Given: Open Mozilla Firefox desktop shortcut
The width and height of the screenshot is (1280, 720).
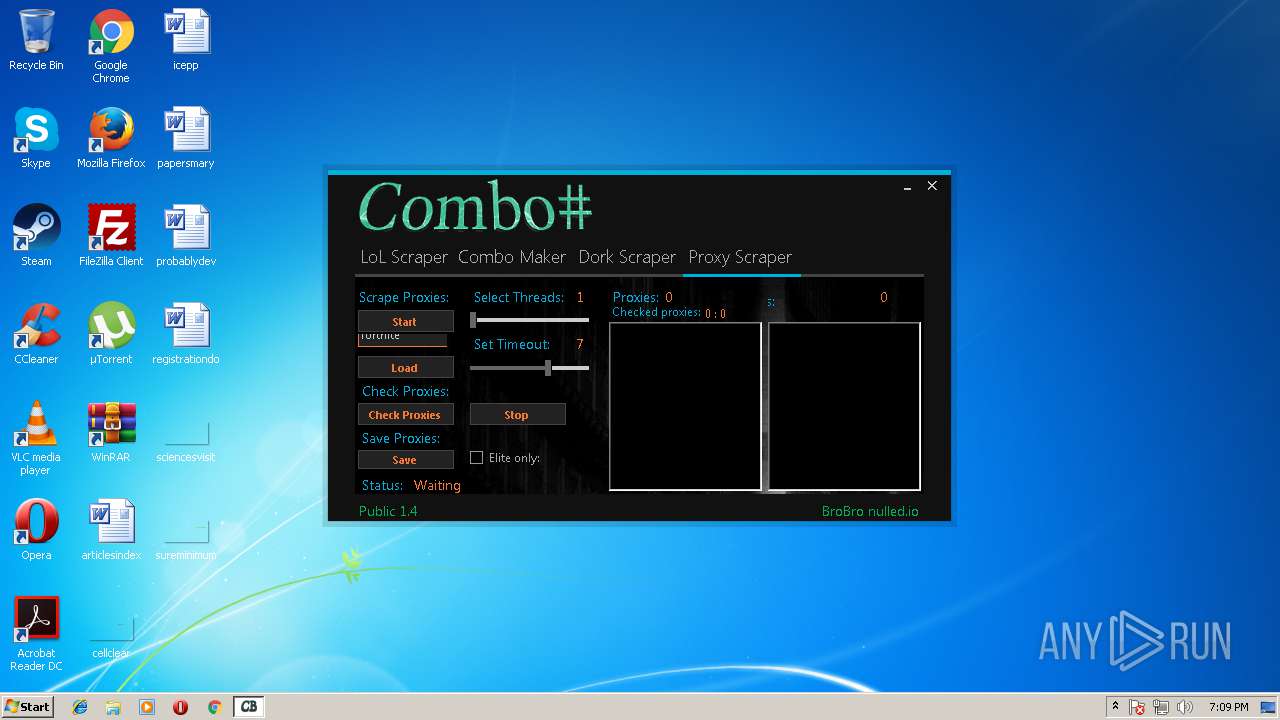Looking at the screenshot, I should [111, 138].
